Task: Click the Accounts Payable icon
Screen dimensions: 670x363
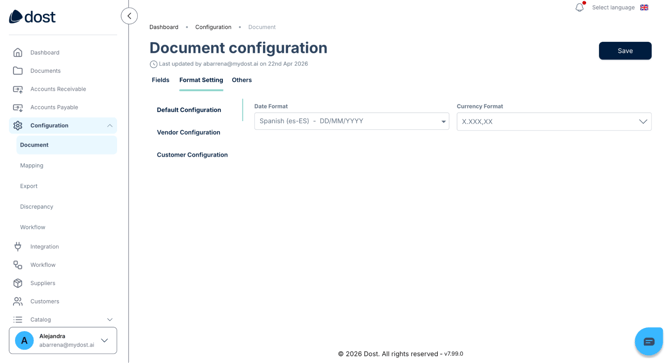Action: tap(18, 108)
